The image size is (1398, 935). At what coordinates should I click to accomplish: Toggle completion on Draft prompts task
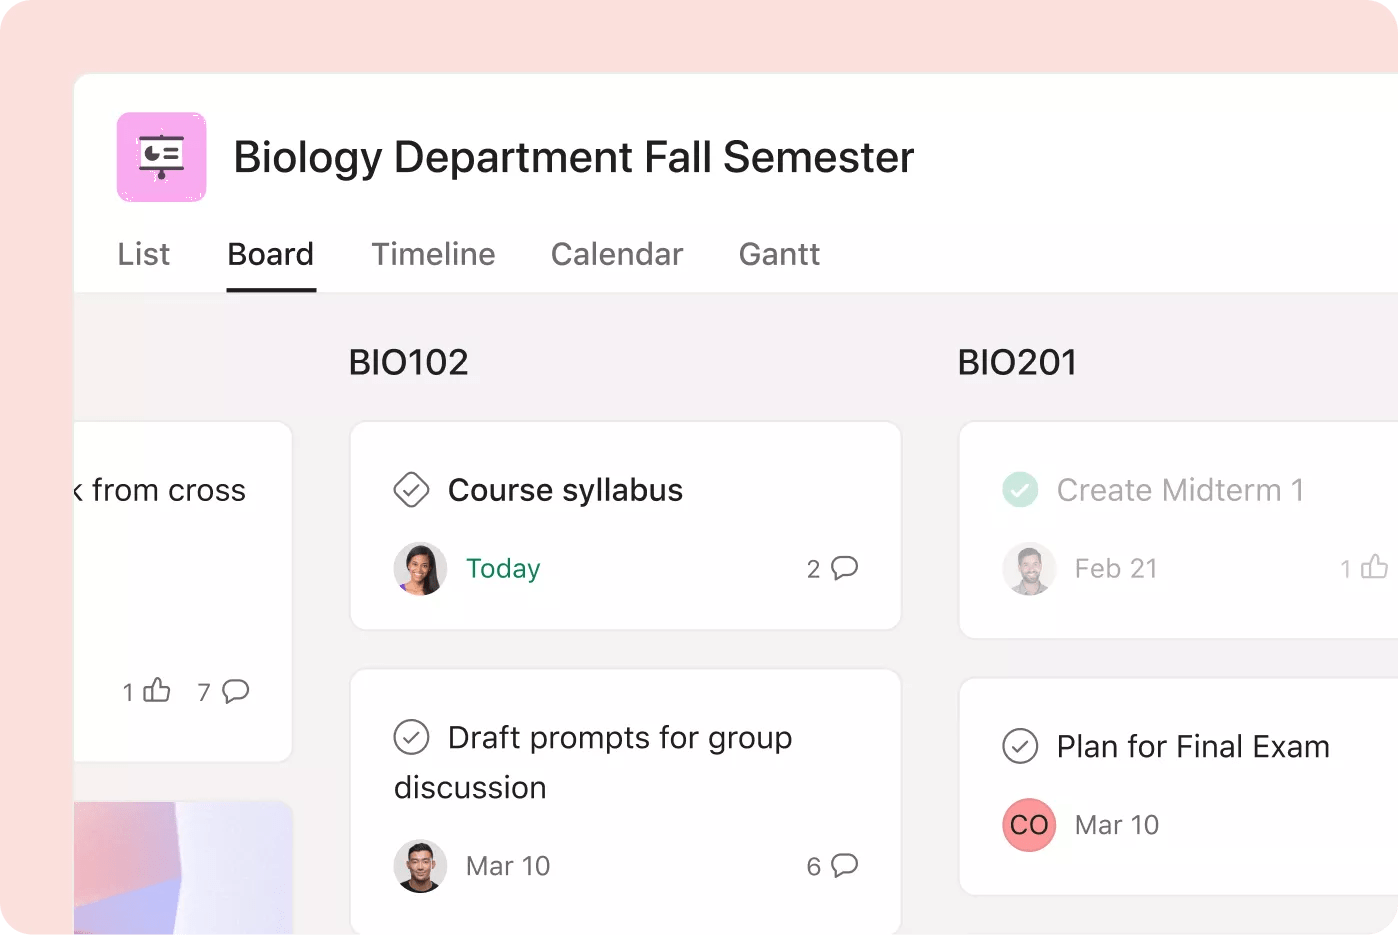point(411,737)
